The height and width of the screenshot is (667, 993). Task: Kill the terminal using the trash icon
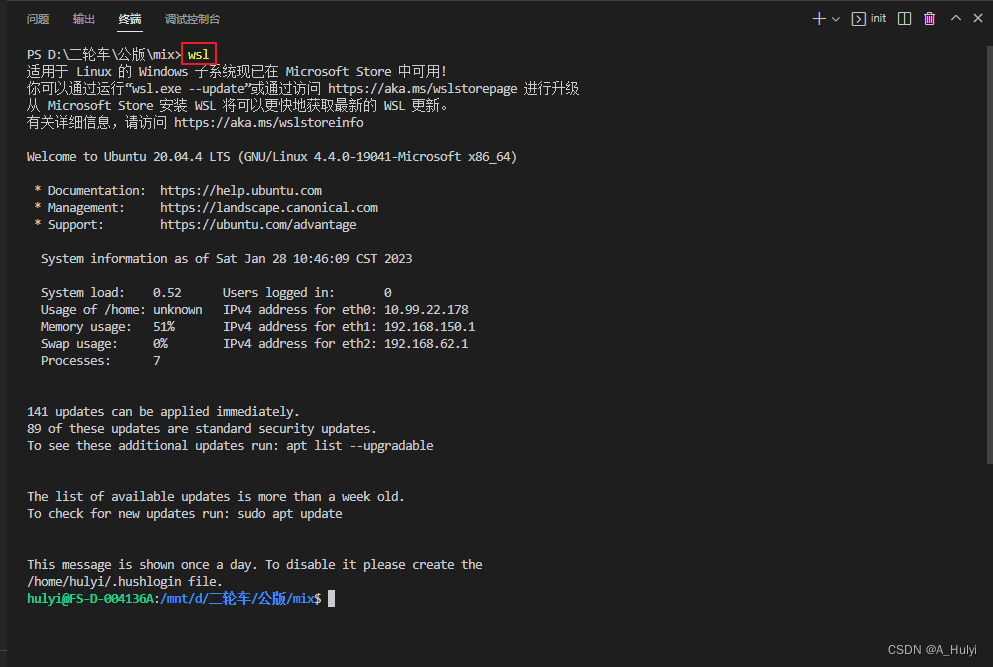point(929,17)
